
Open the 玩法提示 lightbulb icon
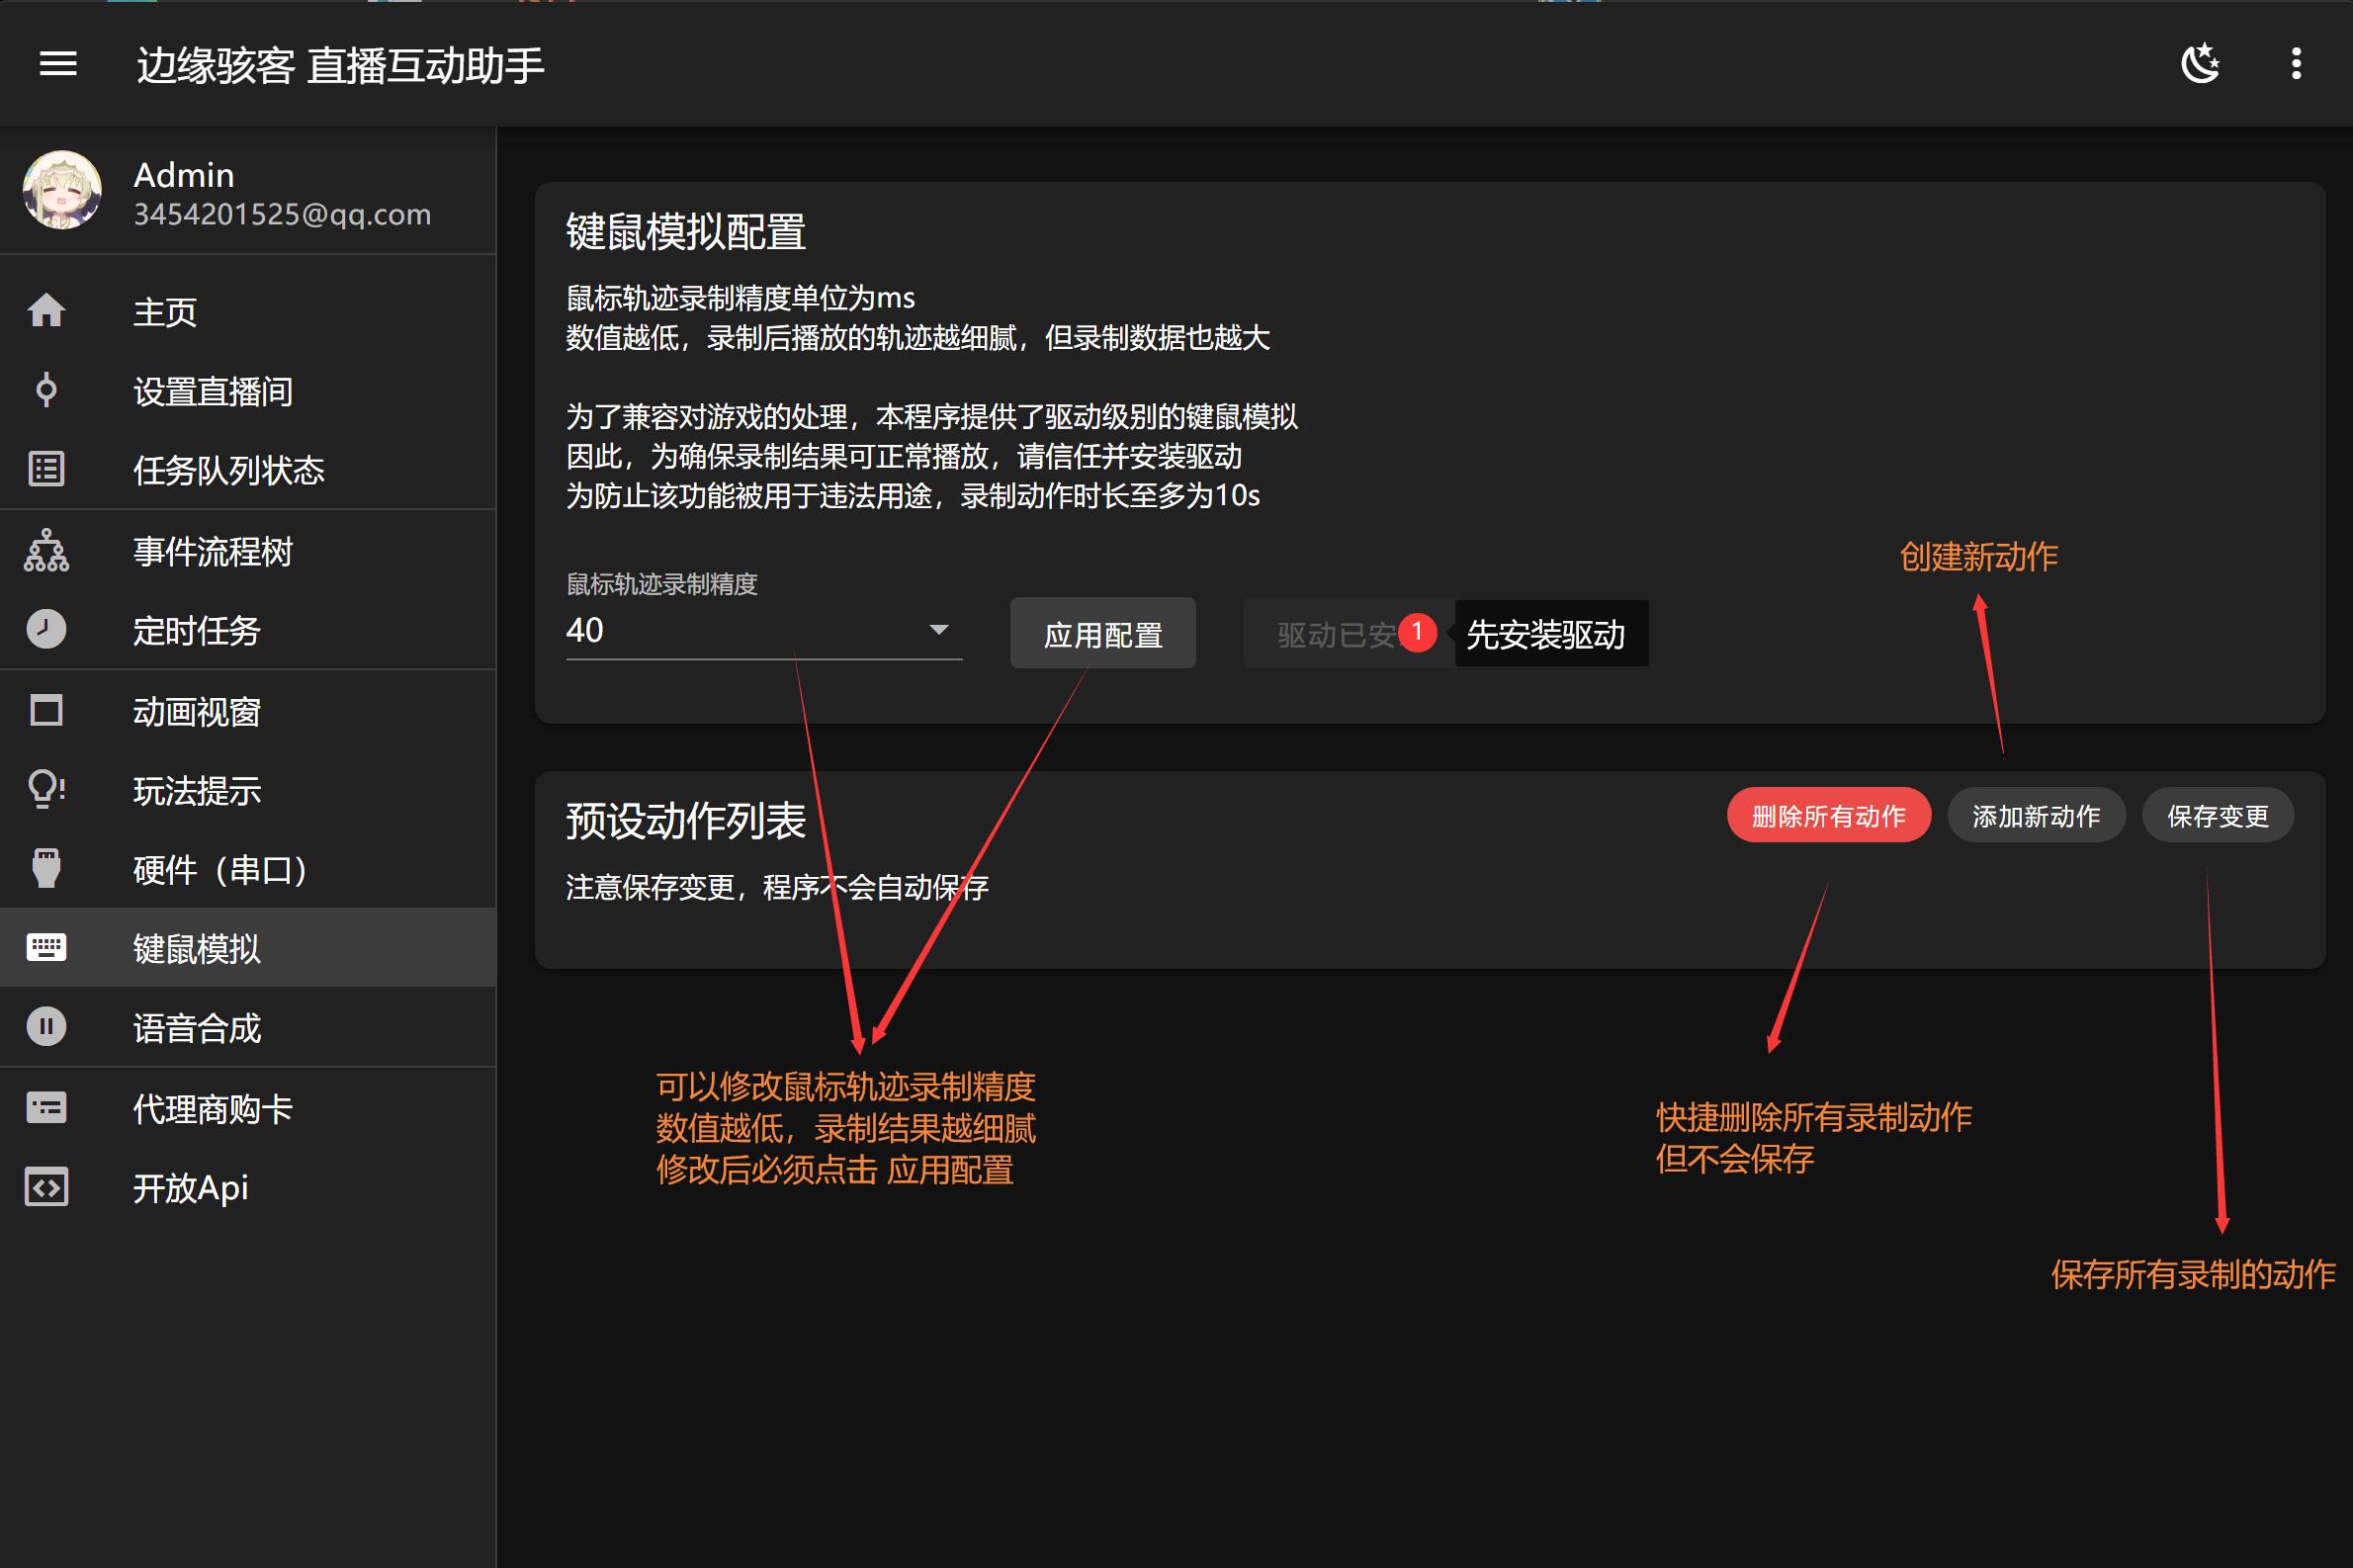pyautogui.click(x=47, y=789)
